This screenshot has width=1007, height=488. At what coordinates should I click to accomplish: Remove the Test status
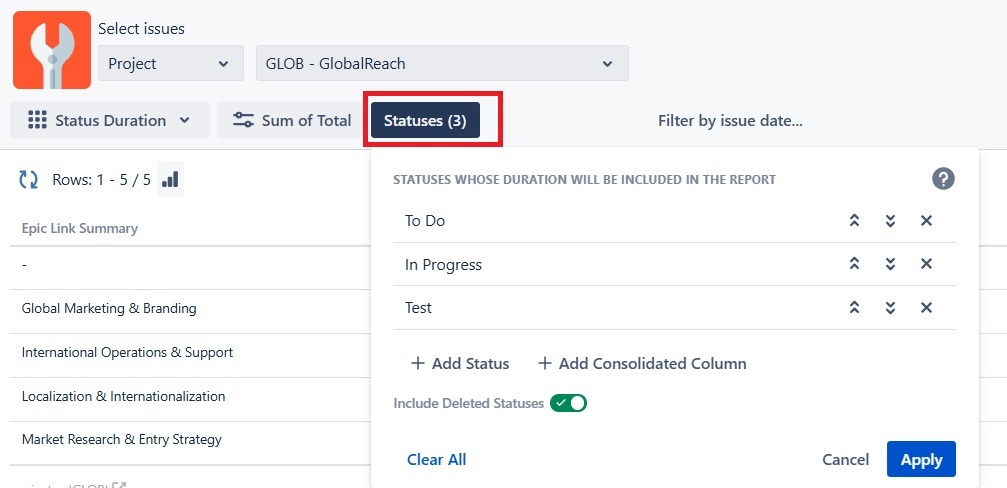(926, 308)
